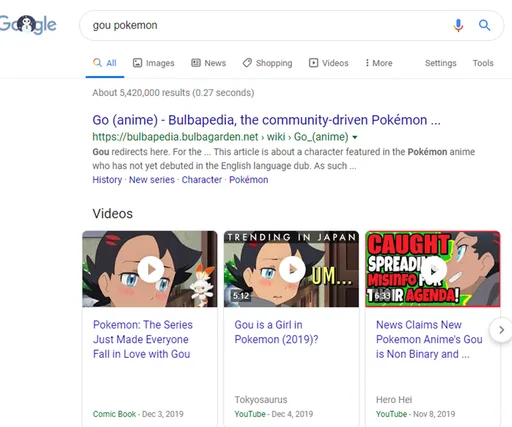Screen dimensions: 512x427
Task: Open the Tools option
Action: pyautogui.click(x=483, y=63)
